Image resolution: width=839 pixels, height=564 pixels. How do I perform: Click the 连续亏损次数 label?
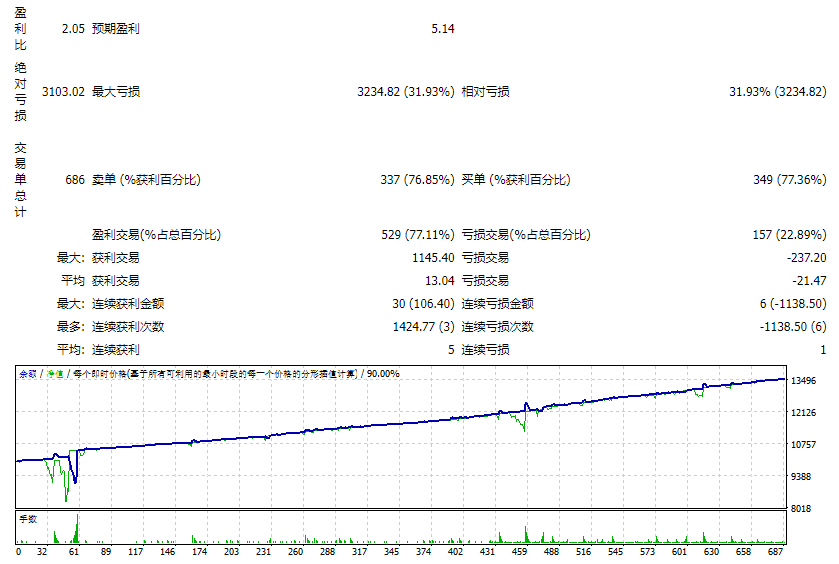point(497,326)
